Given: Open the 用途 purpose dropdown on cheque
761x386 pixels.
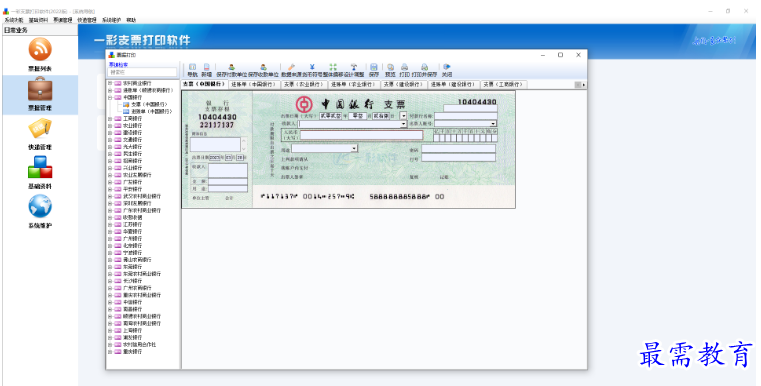Looking at the screenshot, I should point(354,148).
